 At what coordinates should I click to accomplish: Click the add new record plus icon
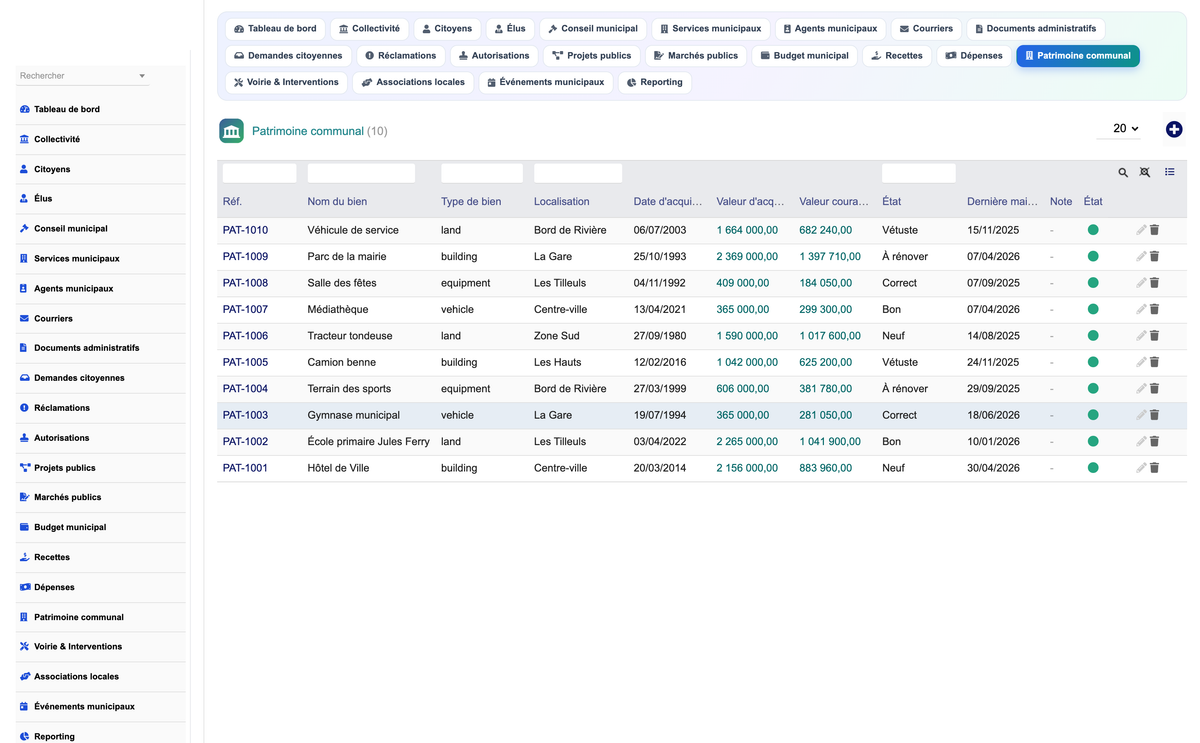pyautogui.click(x=1174, y=129)
